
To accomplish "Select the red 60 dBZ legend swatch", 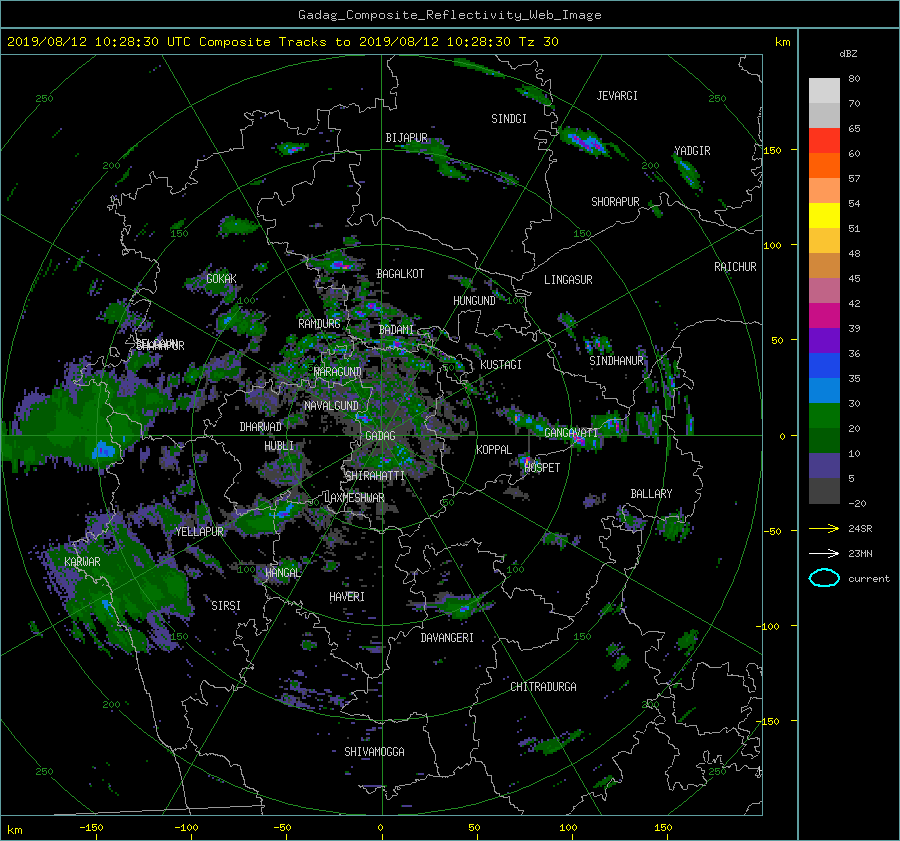I will click(824, 141).
